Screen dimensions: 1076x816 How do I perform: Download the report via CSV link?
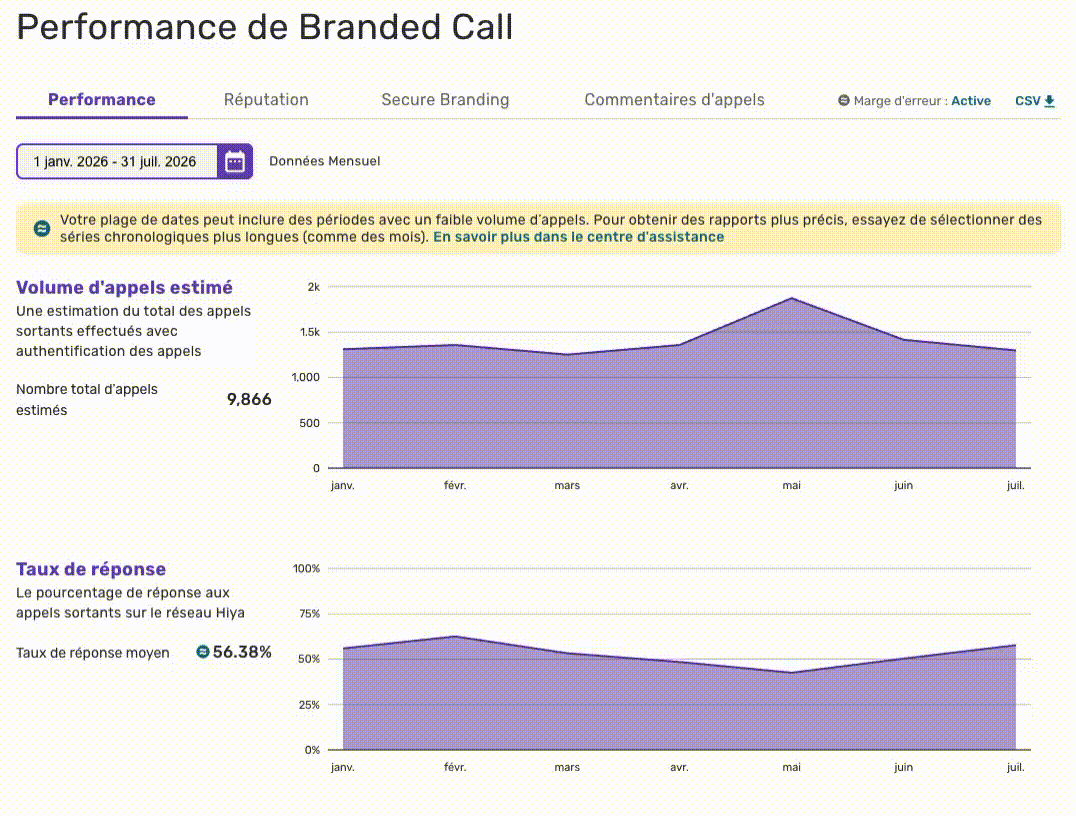point(1035,101)
